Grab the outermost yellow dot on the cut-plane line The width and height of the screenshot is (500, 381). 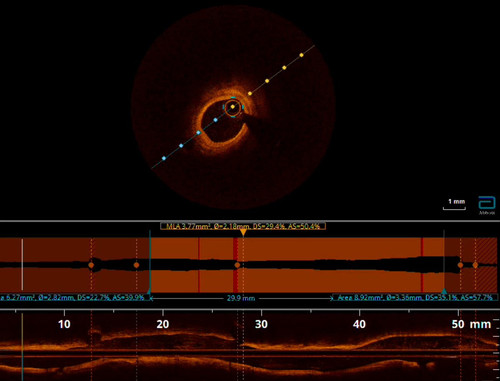tap(301, 55)
